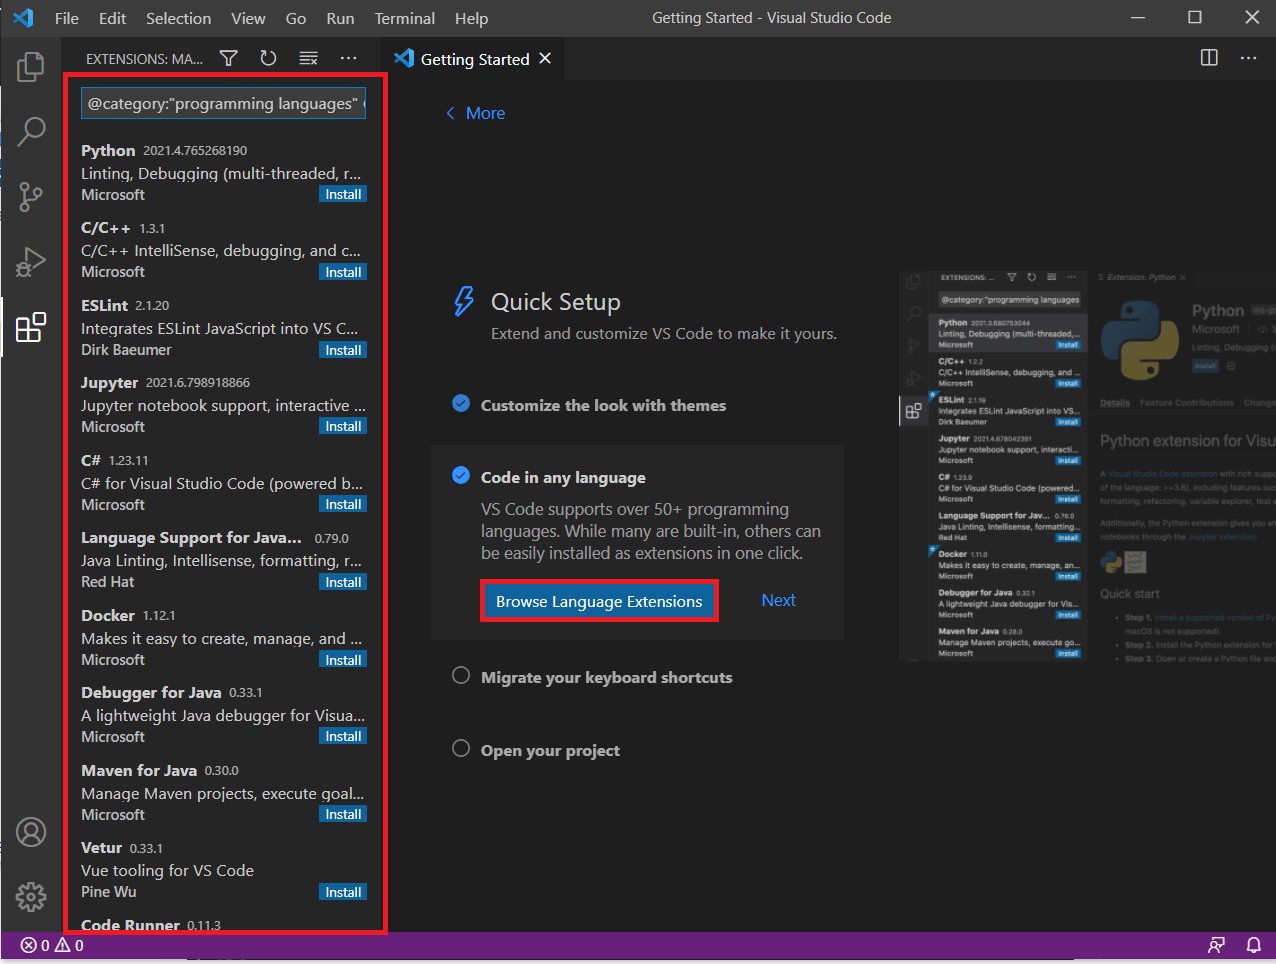Click the errors and warnings status item

[52, 945]
